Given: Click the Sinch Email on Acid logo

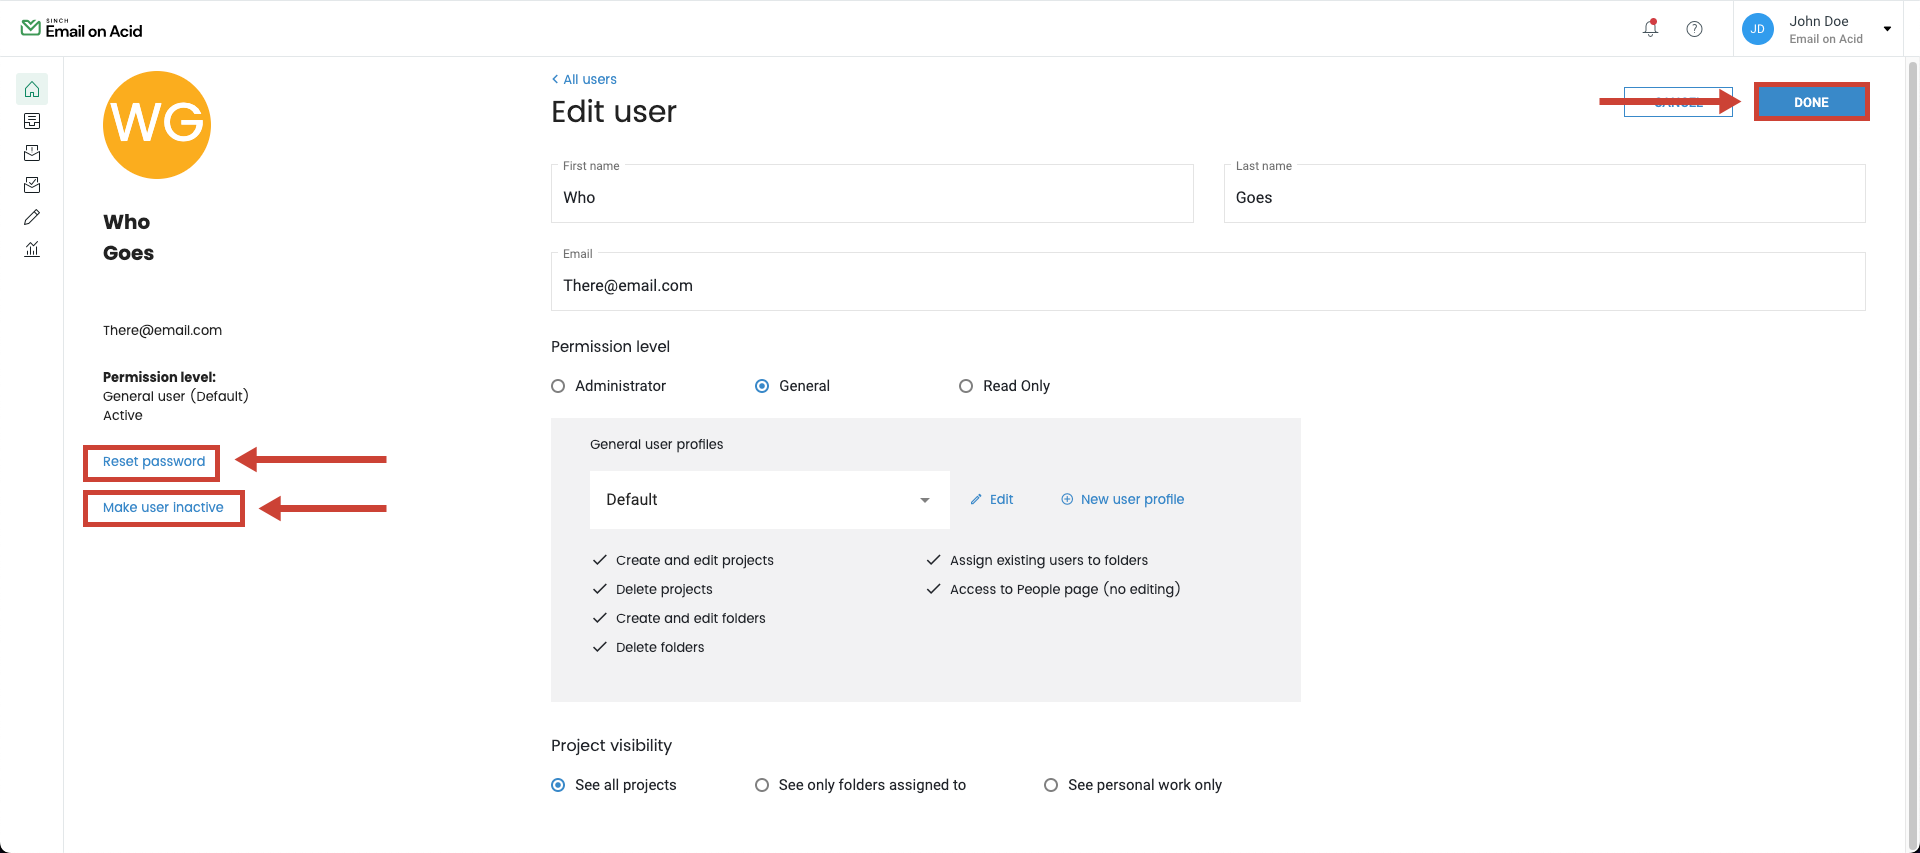Looking at the screenshot, I should (81, 28).
